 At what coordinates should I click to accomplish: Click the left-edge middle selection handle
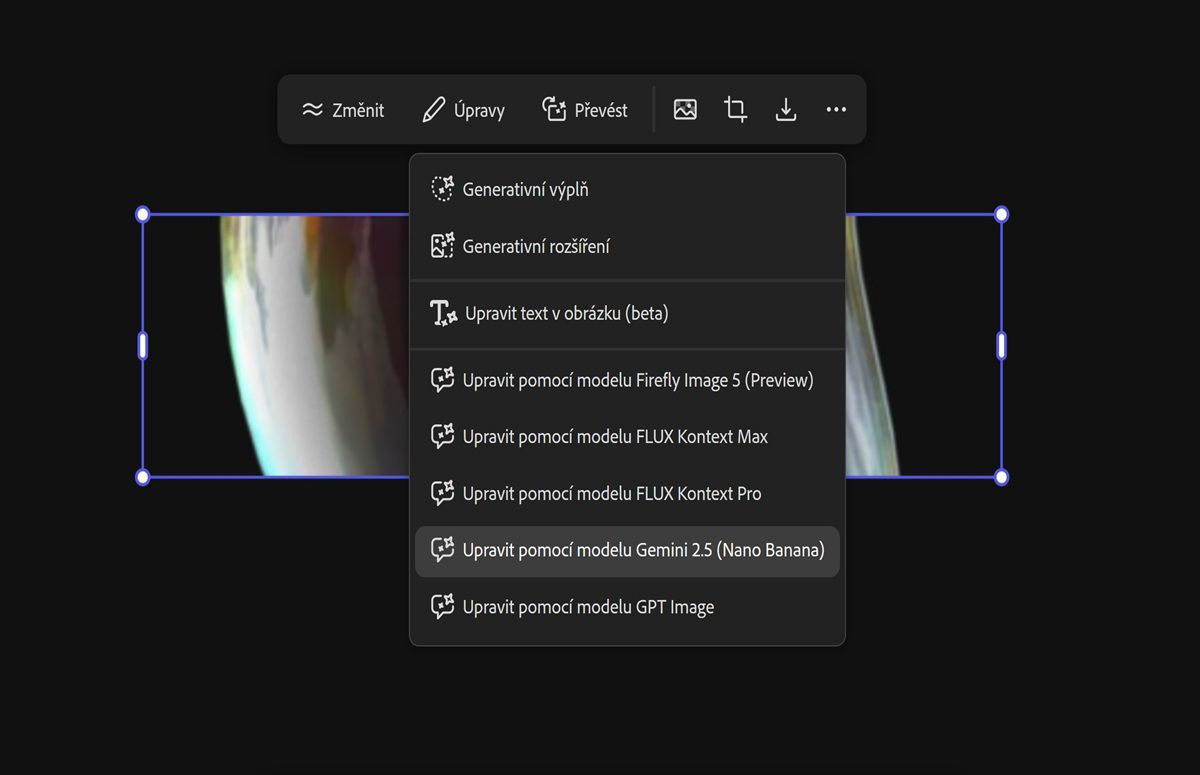pyautogui.click(x=142, y=346)
